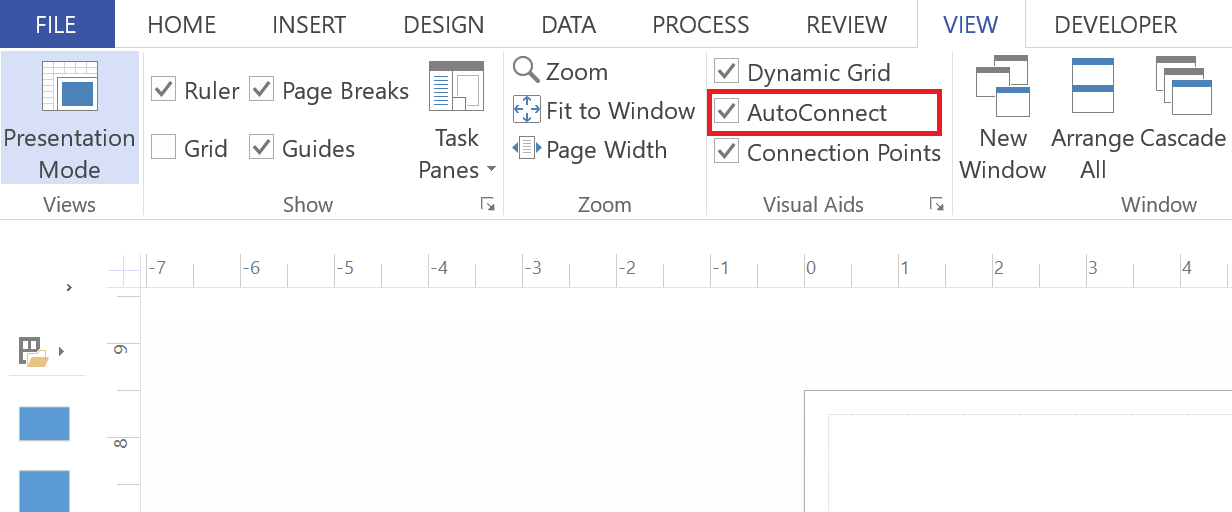
Task: Click the Arrange All windows icon
Action: 1093,85
